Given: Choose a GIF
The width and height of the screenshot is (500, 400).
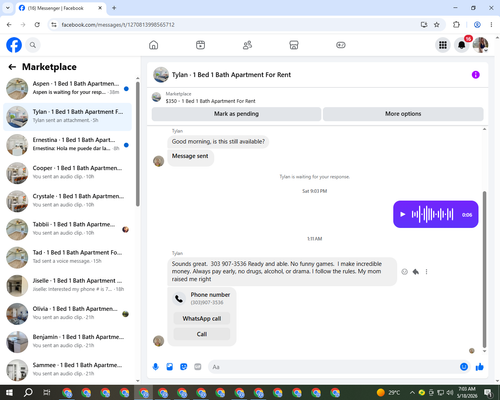Looking at the screenshot, I should coord(198,367).
